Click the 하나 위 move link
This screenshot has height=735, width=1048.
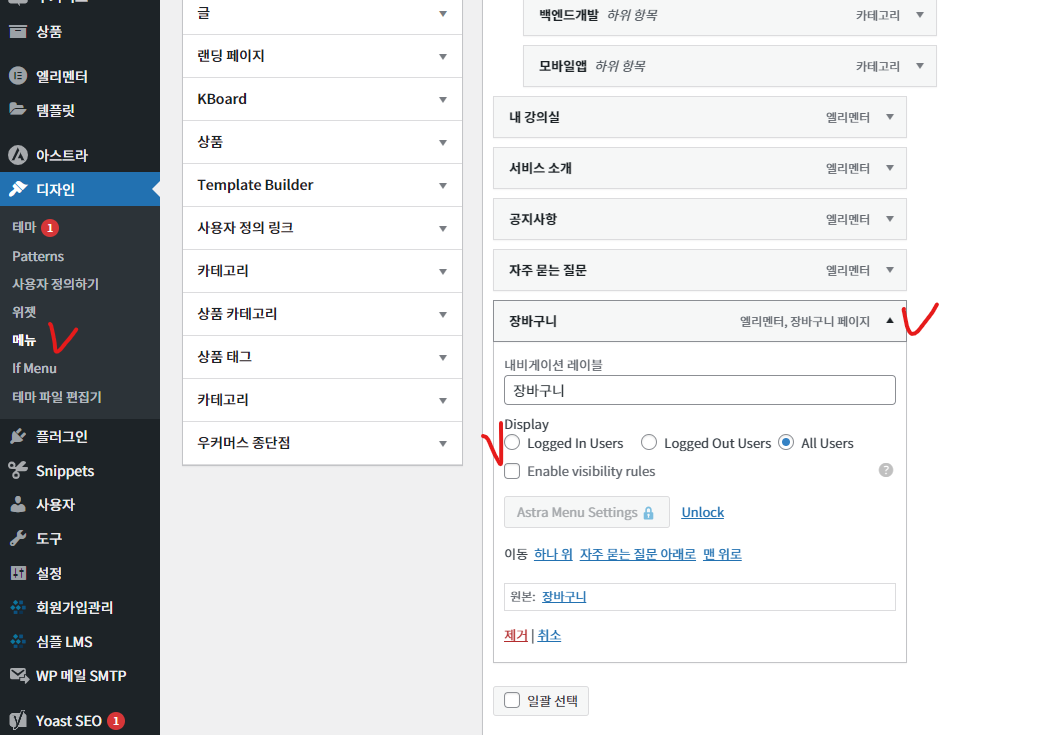coord(553,554)
